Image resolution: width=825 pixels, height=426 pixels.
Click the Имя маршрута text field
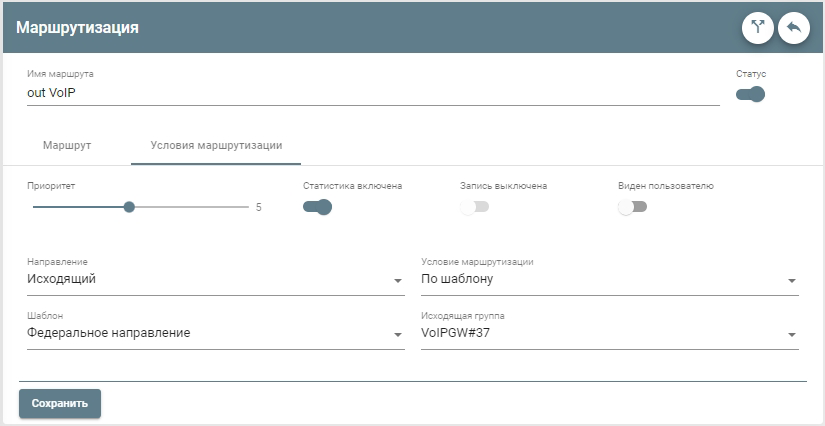coord(372,92)
